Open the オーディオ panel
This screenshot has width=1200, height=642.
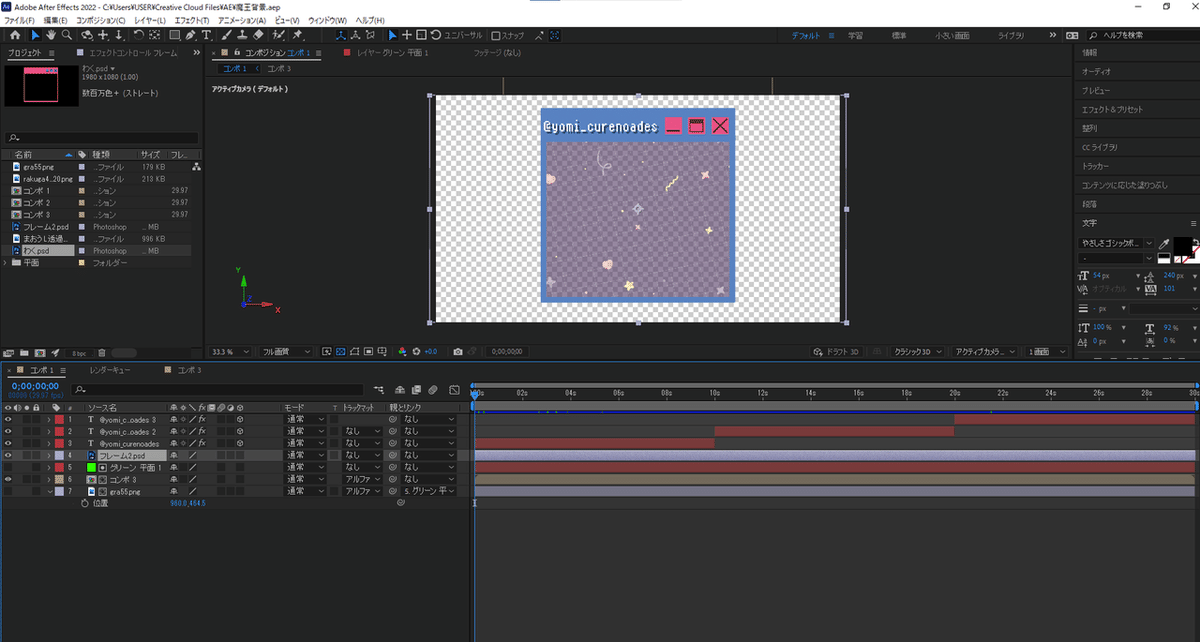[1096, 71]
